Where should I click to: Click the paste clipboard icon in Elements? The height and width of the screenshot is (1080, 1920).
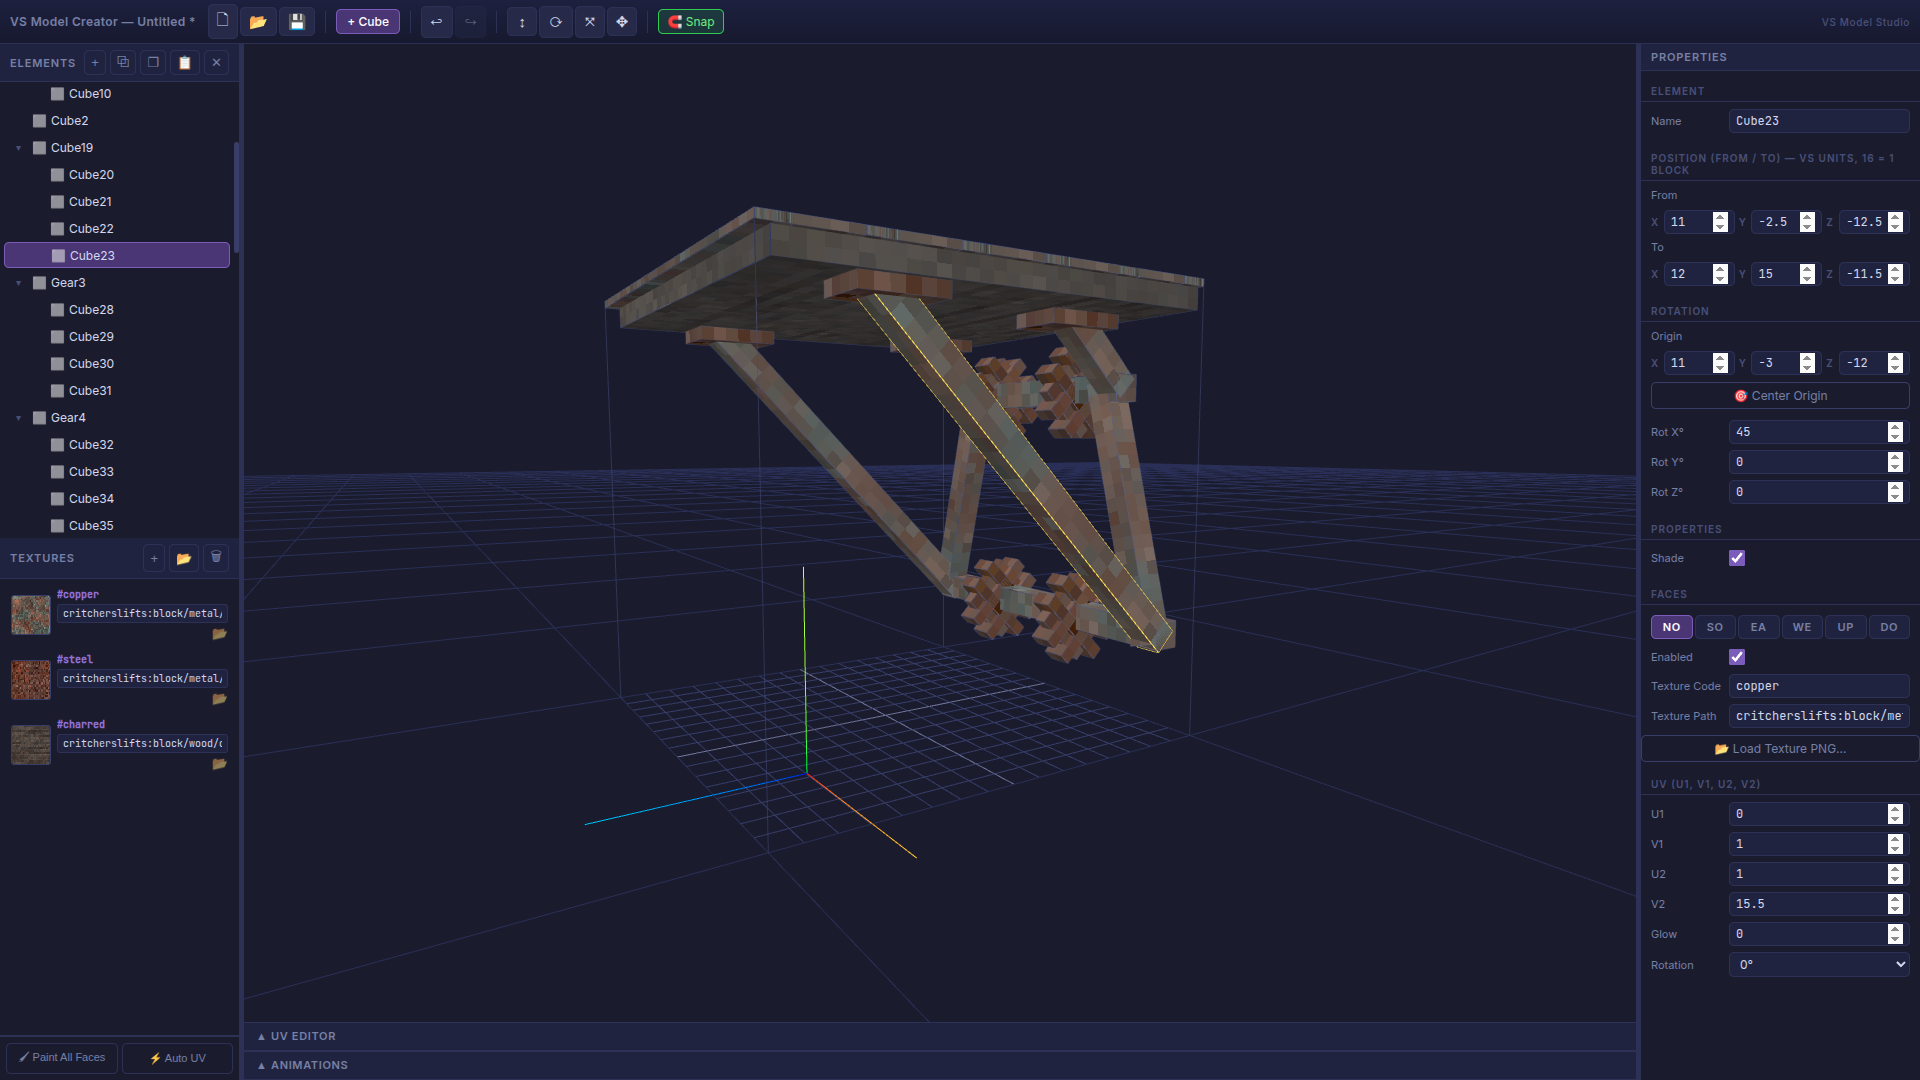pyautogui.click(x=185, y=62)
